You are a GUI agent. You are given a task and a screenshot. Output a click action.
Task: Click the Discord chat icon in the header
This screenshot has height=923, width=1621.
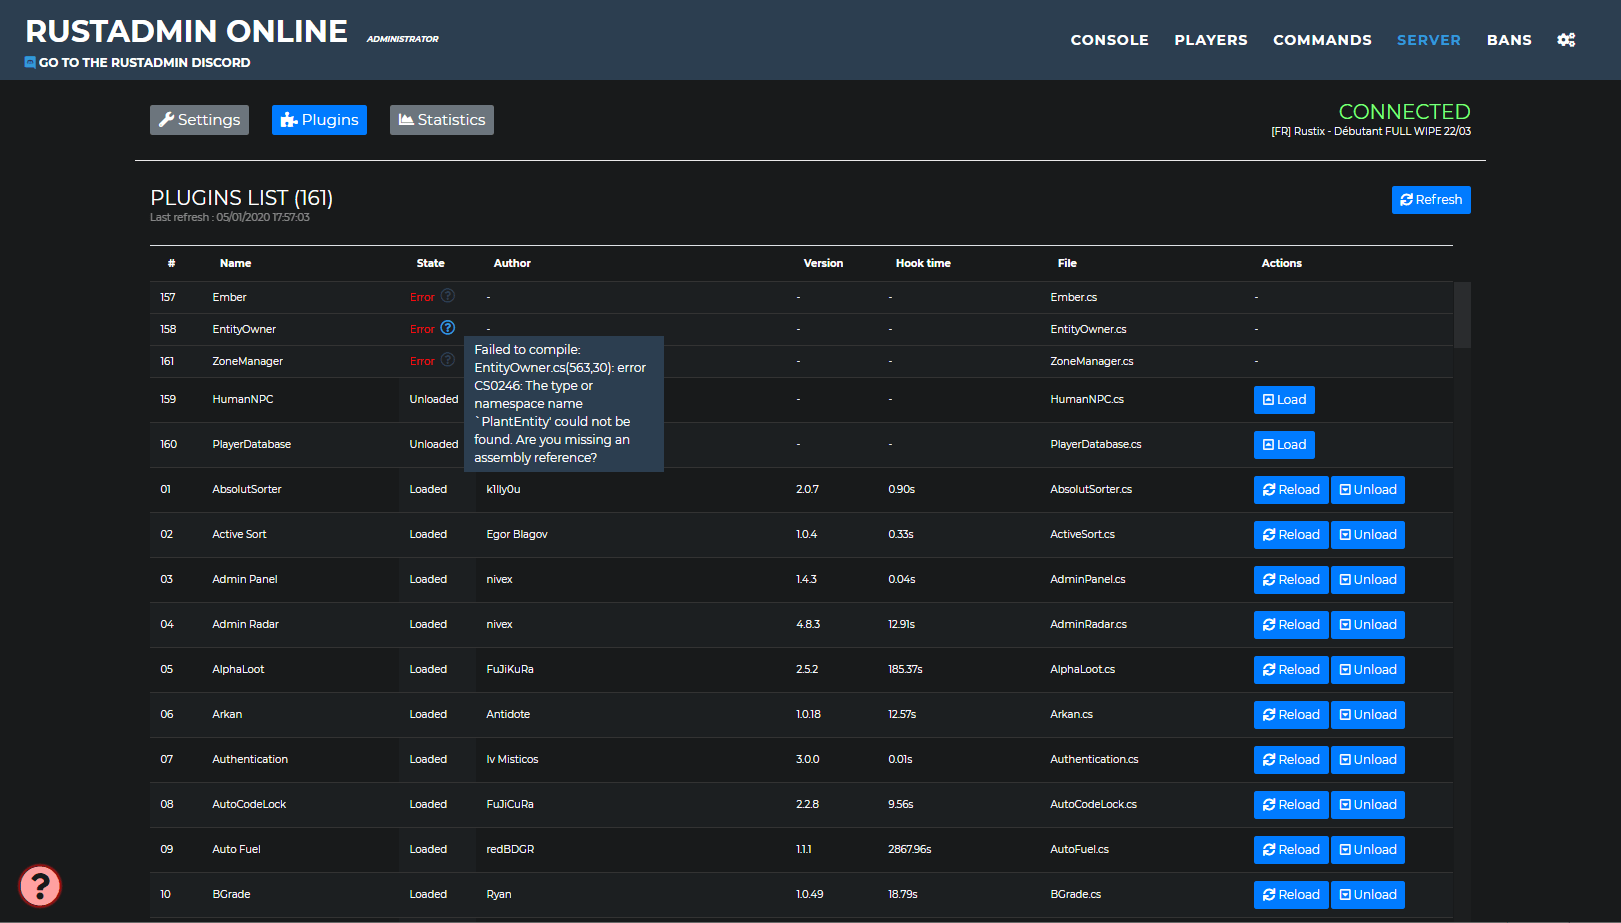(x=28, y=62)
